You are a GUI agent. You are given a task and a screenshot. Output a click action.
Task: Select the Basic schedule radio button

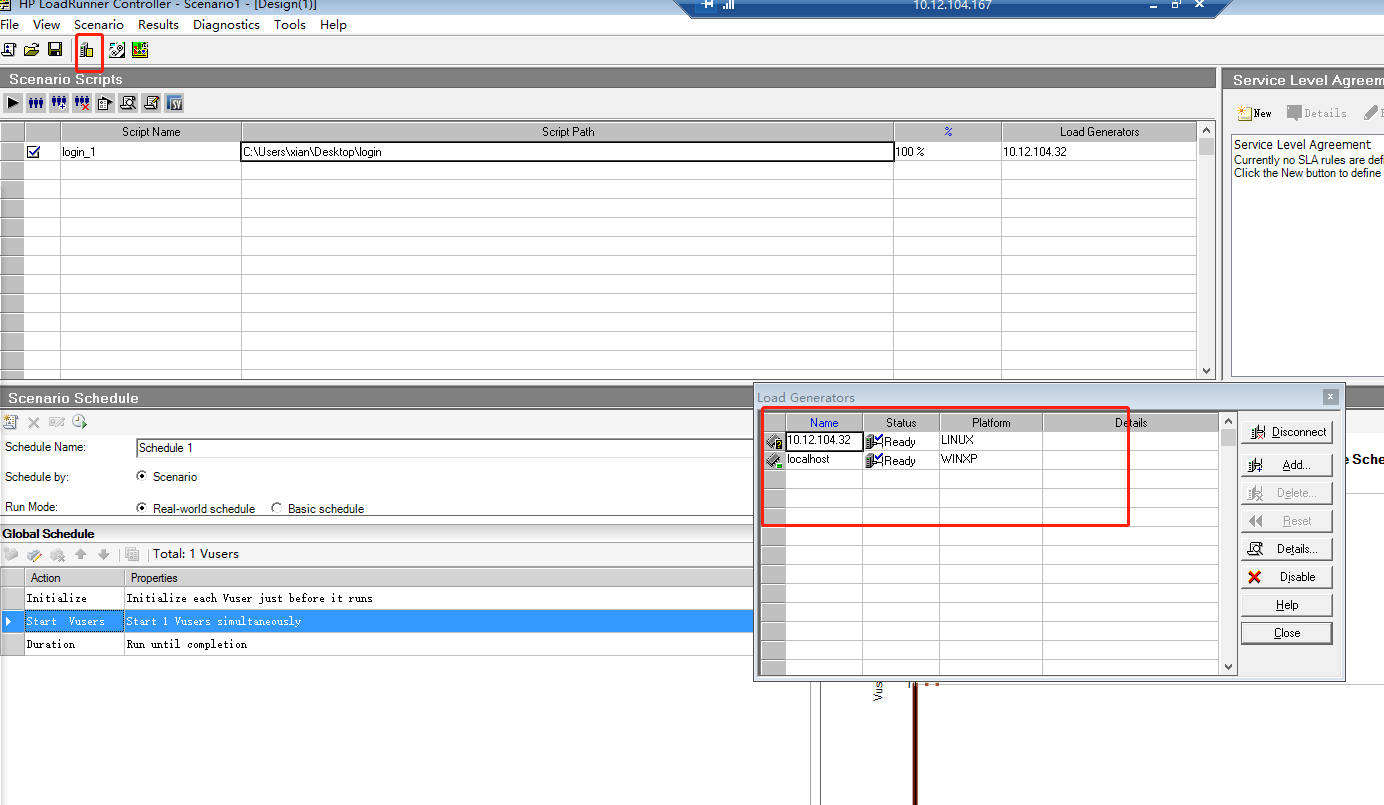coord(277,508)
